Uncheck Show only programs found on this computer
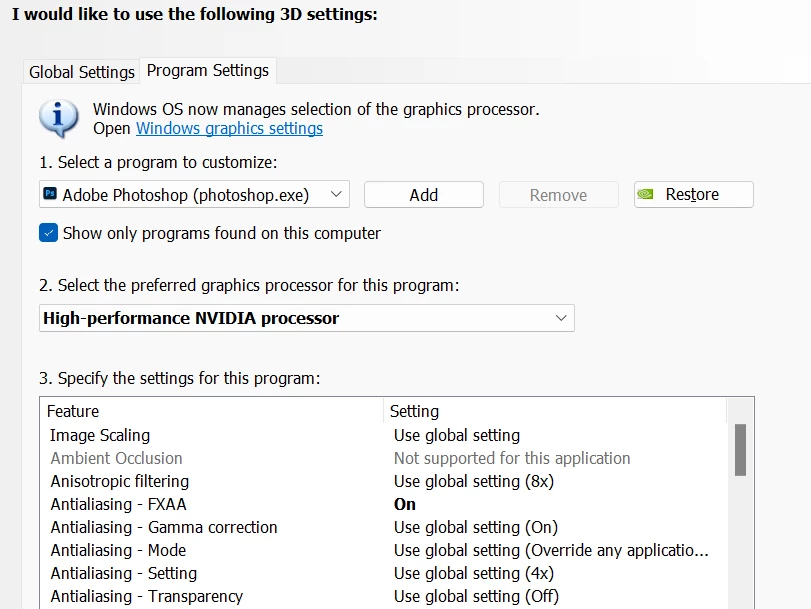The image size is (811, 609). 49,233
